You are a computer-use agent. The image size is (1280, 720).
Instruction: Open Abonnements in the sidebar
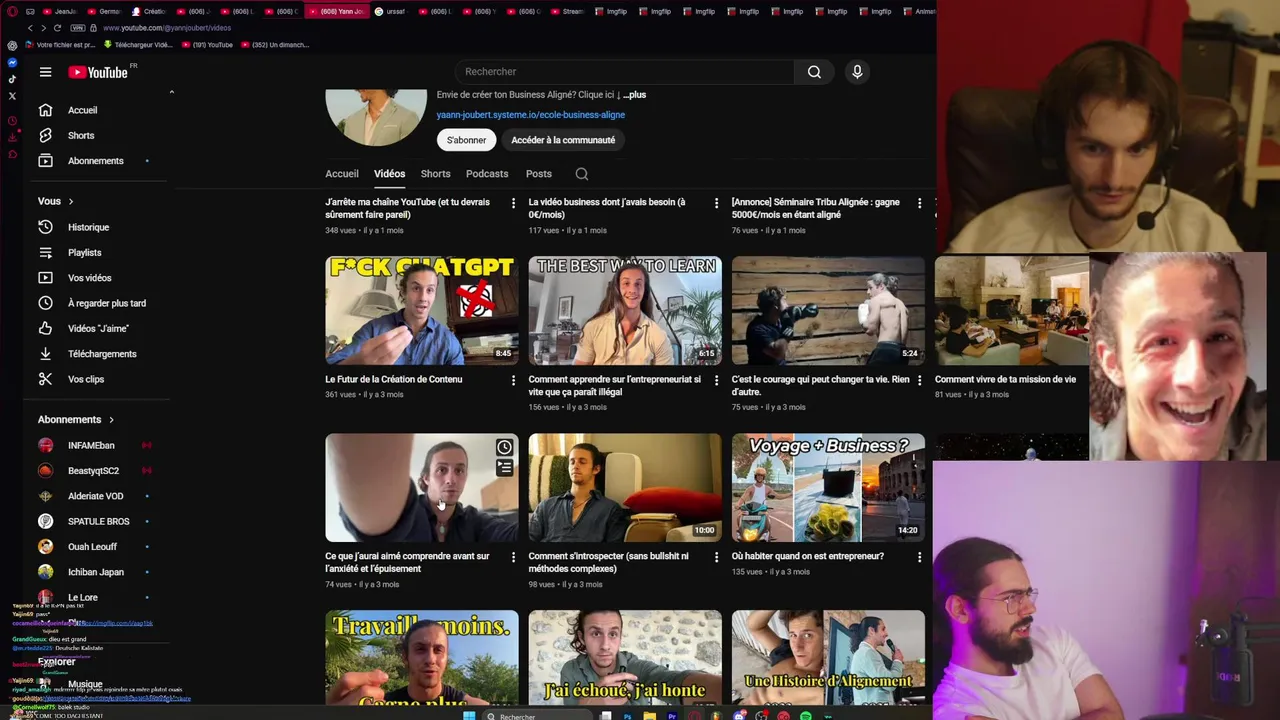pos(96,160)
